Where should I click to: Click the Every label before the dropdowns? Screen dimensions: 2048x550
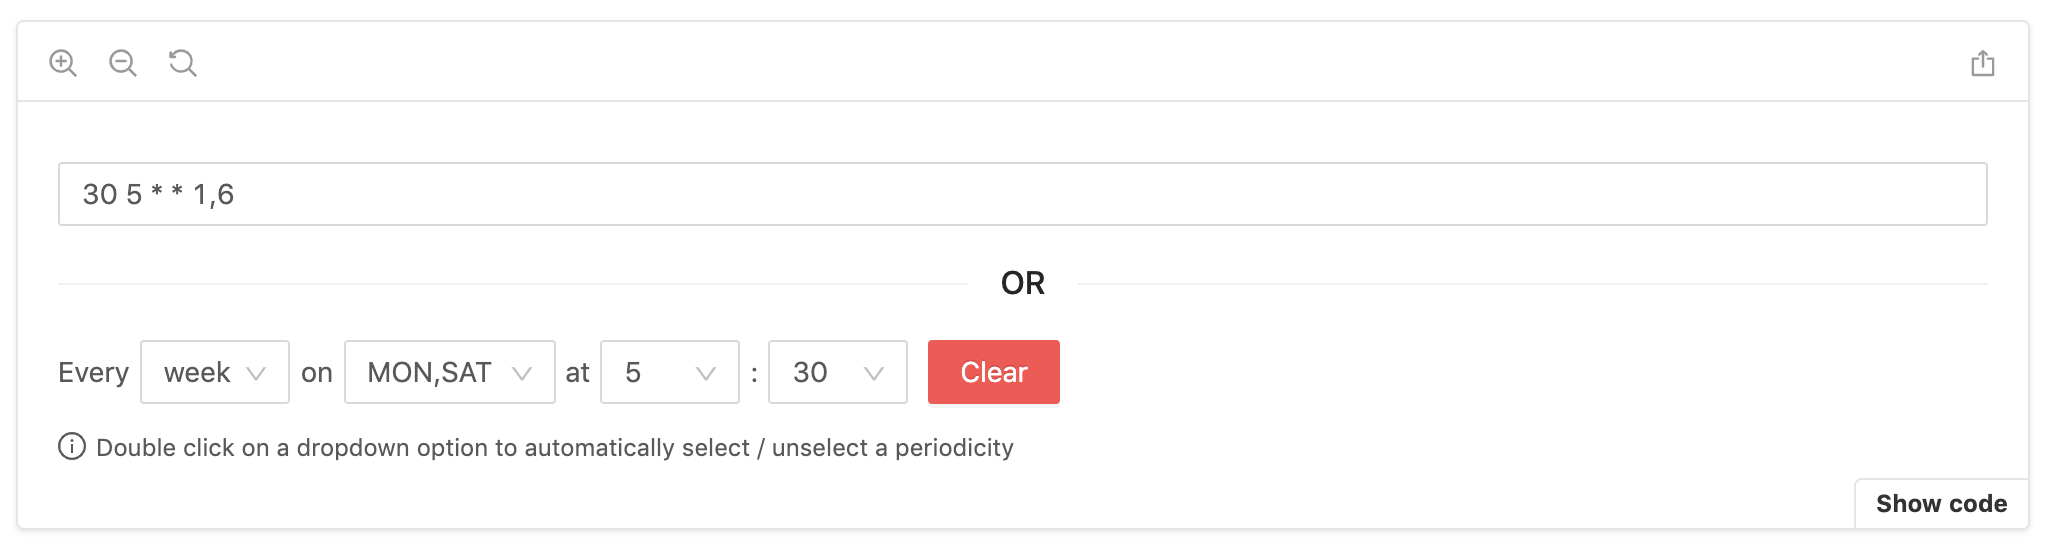(x=93, y=372)
